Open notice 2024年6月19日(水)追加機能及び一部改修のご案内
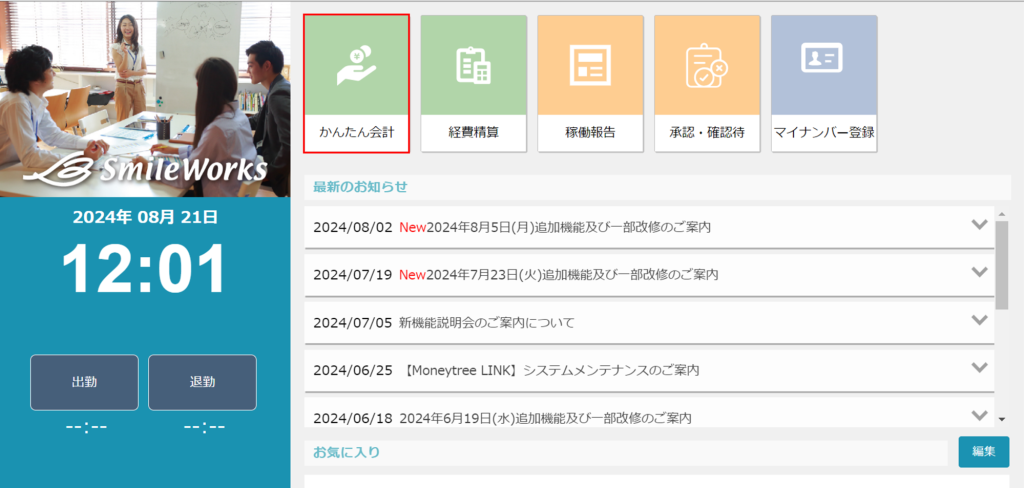The image size is (1024, 488). [x=545, y=418]
